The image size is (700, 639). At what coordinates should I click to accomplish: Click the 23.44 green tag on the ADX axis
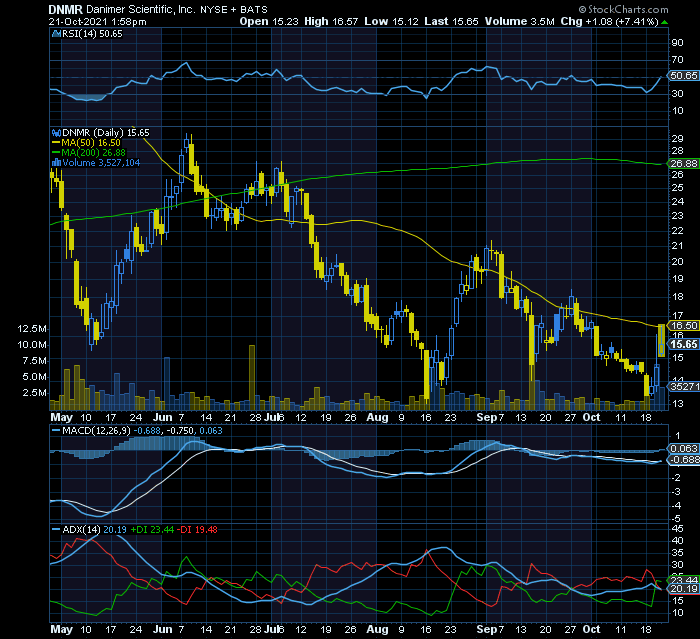click(684, 581)
